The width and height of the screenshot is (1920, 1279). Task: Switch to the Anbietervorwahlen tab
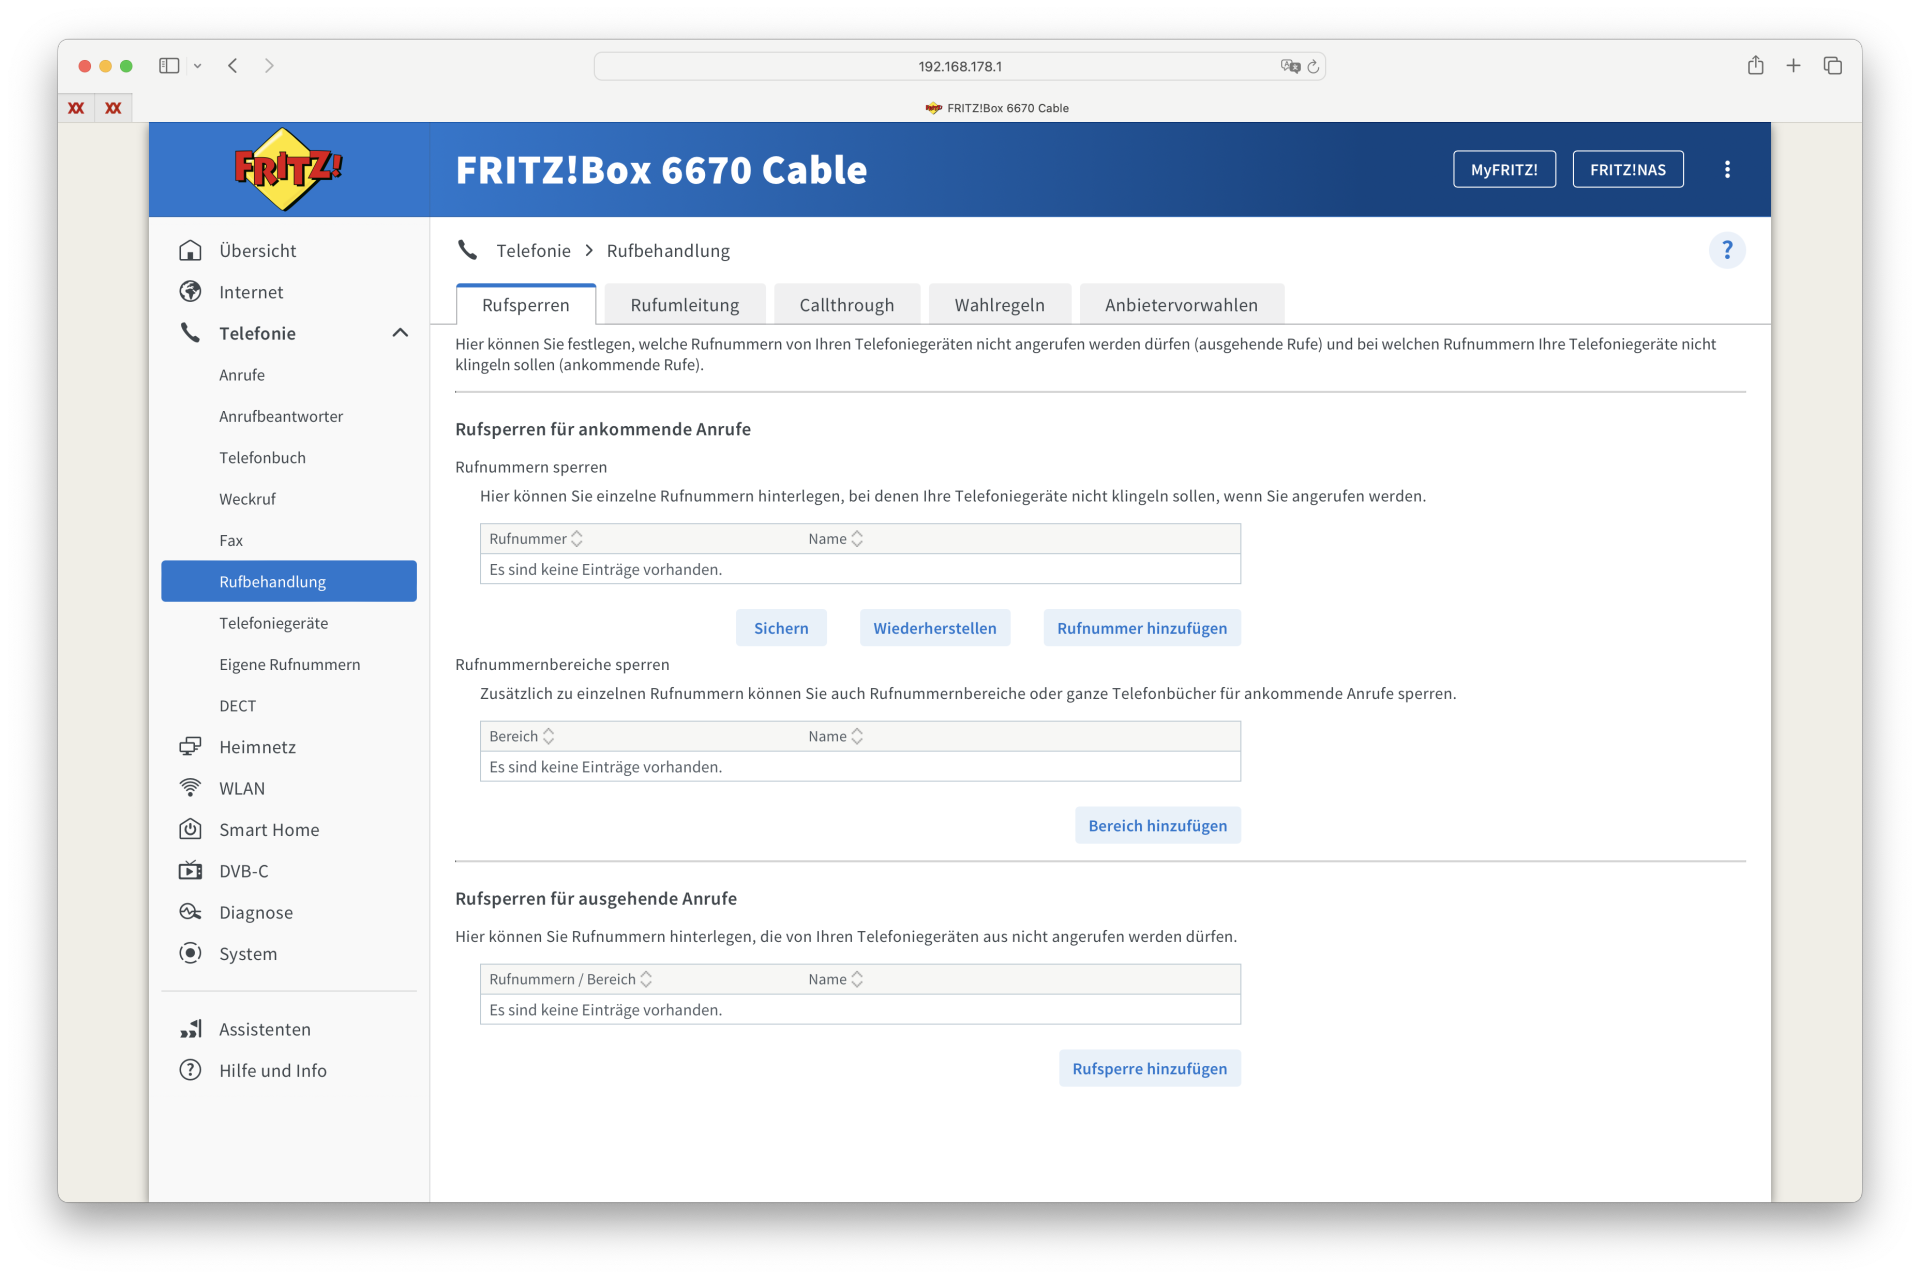1182,305
